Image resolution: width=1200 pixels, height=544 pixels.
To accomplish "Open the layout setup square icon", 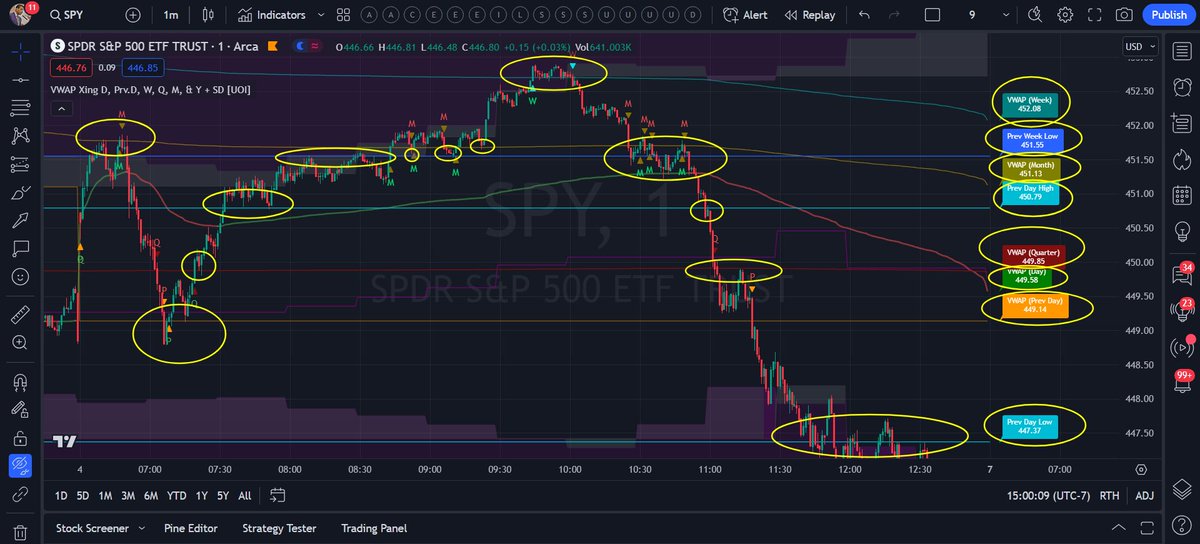I will click(932, 15).
